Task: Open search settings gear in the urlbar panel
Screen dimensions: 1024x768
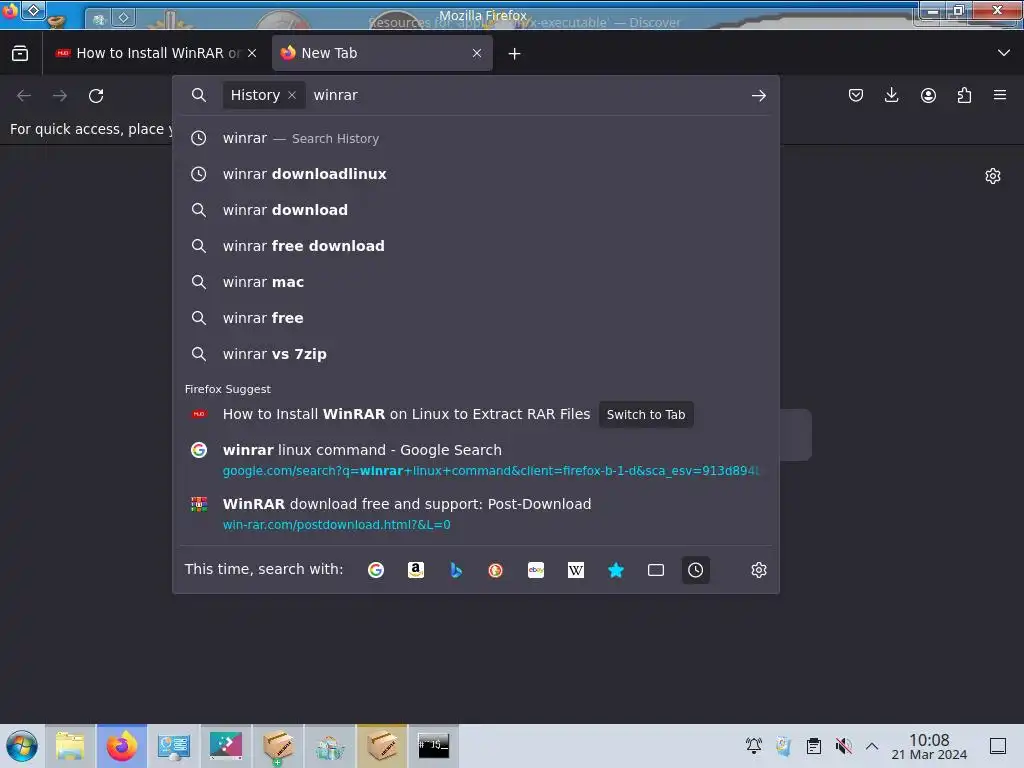Action: (759, 570)
